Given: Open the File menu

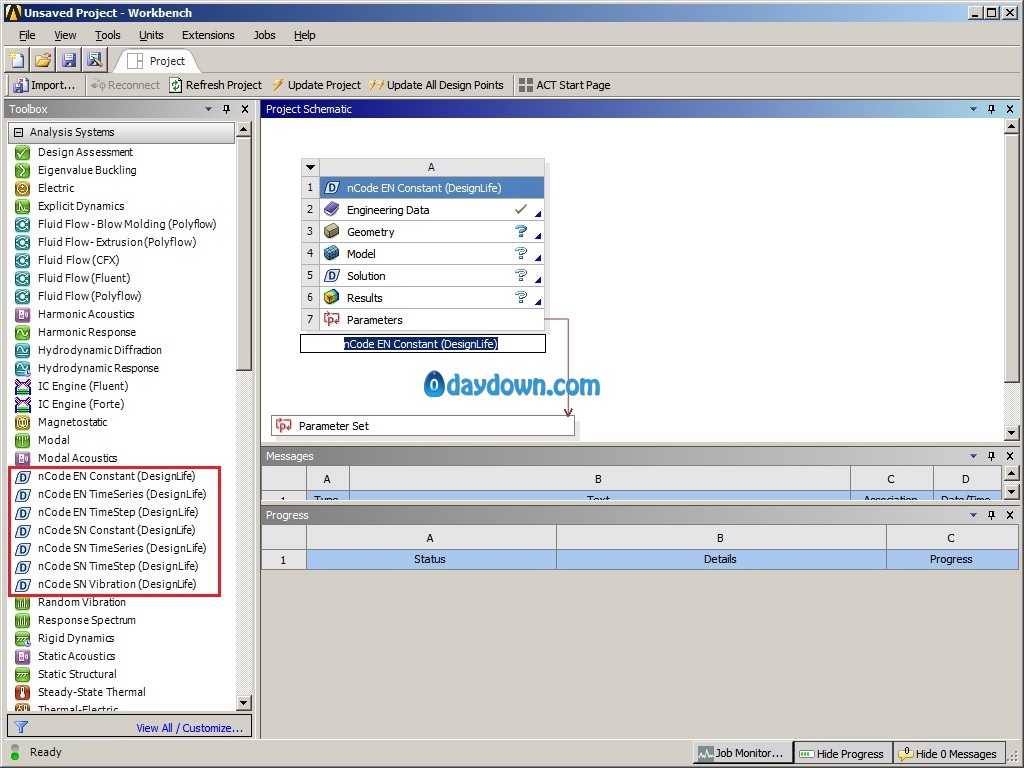Looking at the screenshot, I should [27, 35].
